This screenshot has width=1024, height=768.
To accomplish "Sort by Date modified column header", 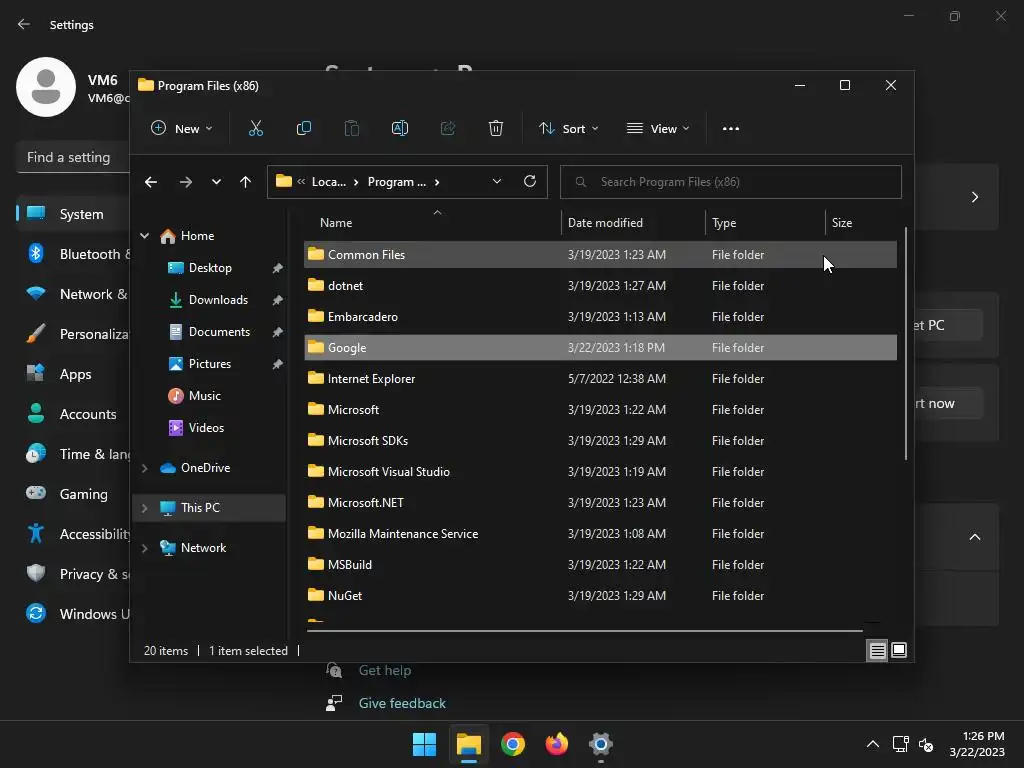I will click(633, 223).
